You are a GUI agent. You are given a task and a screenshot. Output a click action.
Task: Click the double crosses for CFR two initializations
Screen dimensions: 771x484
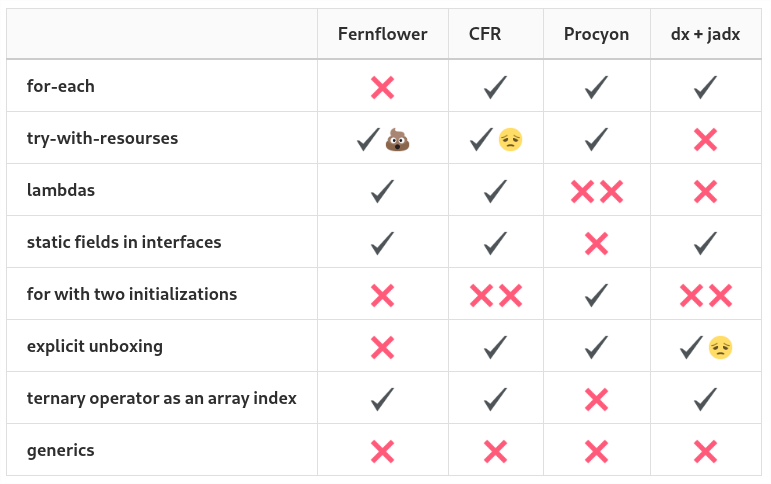pos(496,296)
